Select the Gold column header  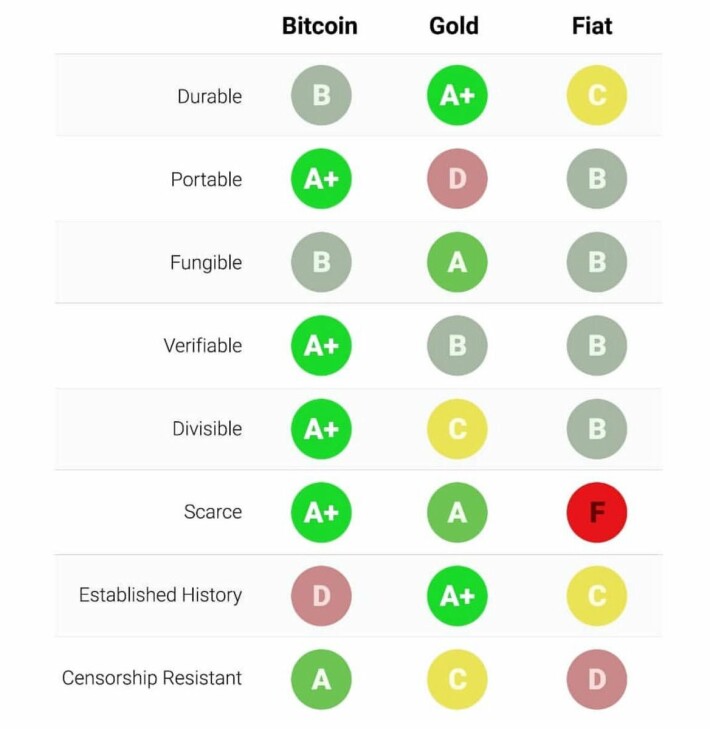[x=454, y=26]
